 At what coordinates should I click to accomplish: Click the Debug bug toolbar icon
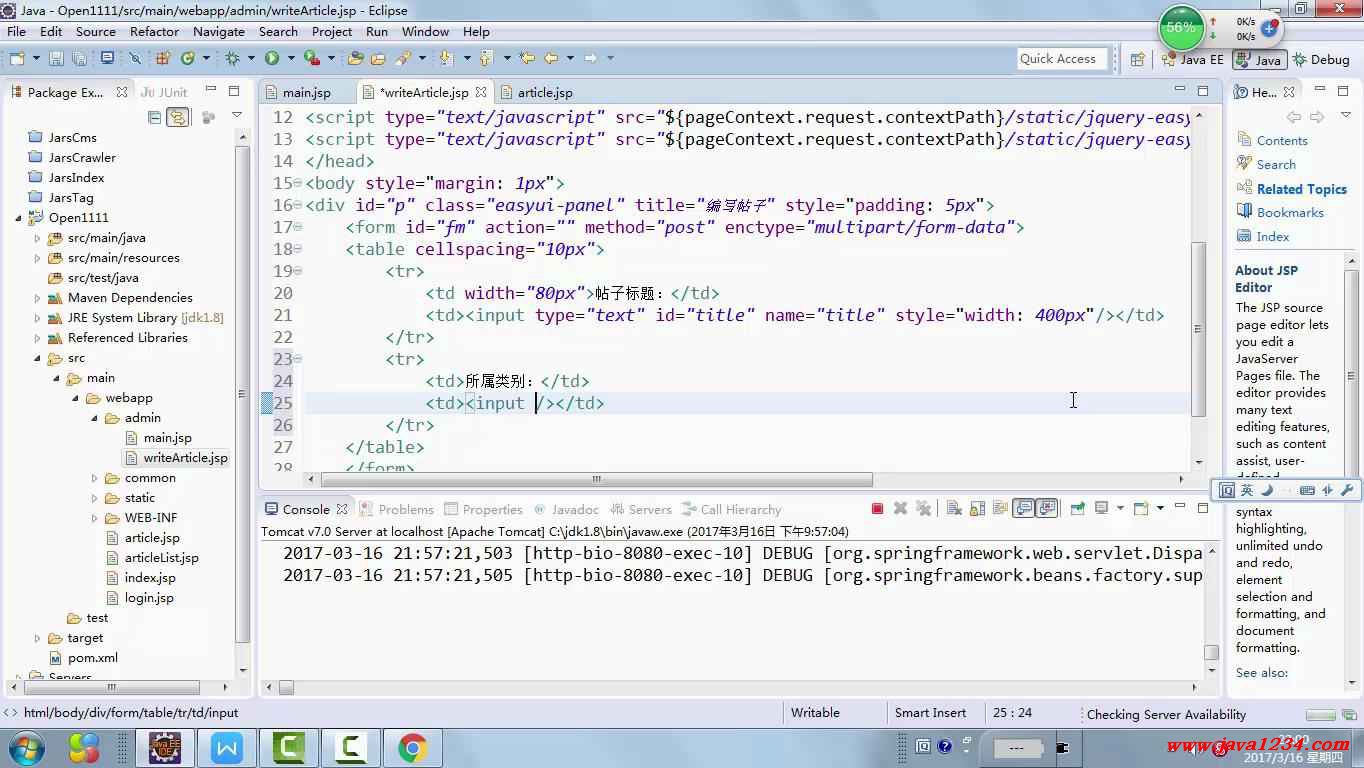point(232,59)
